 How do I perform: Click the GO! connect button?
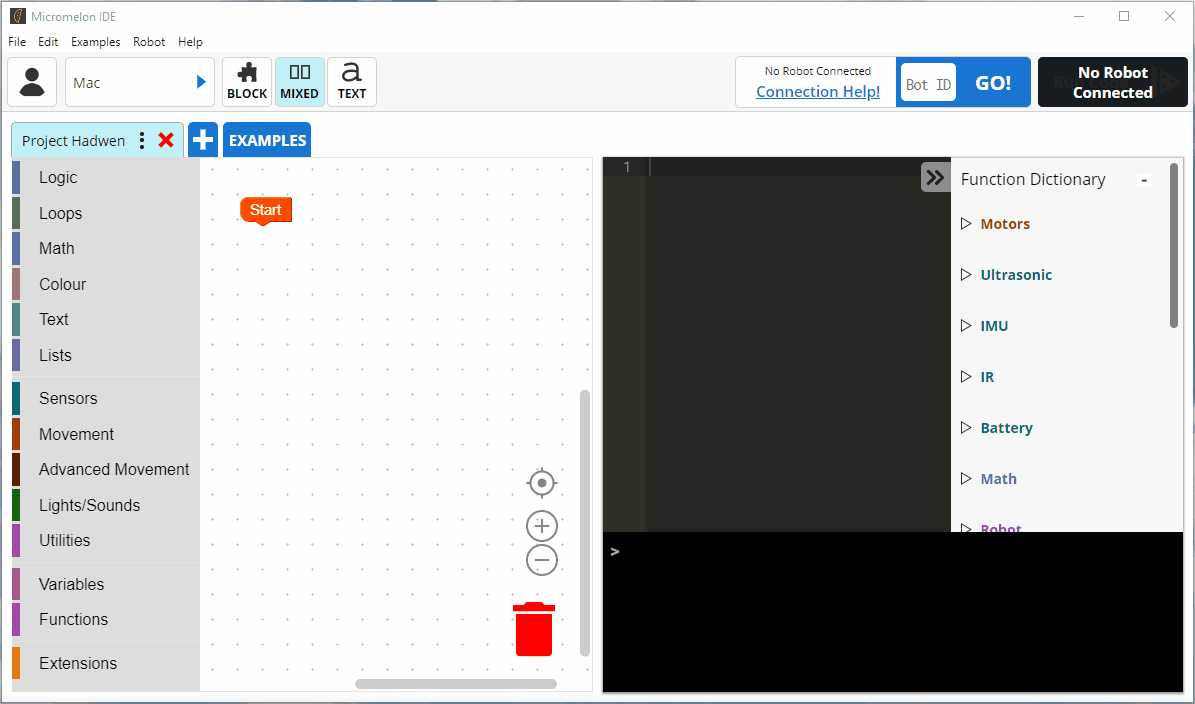tap(993, 83)
